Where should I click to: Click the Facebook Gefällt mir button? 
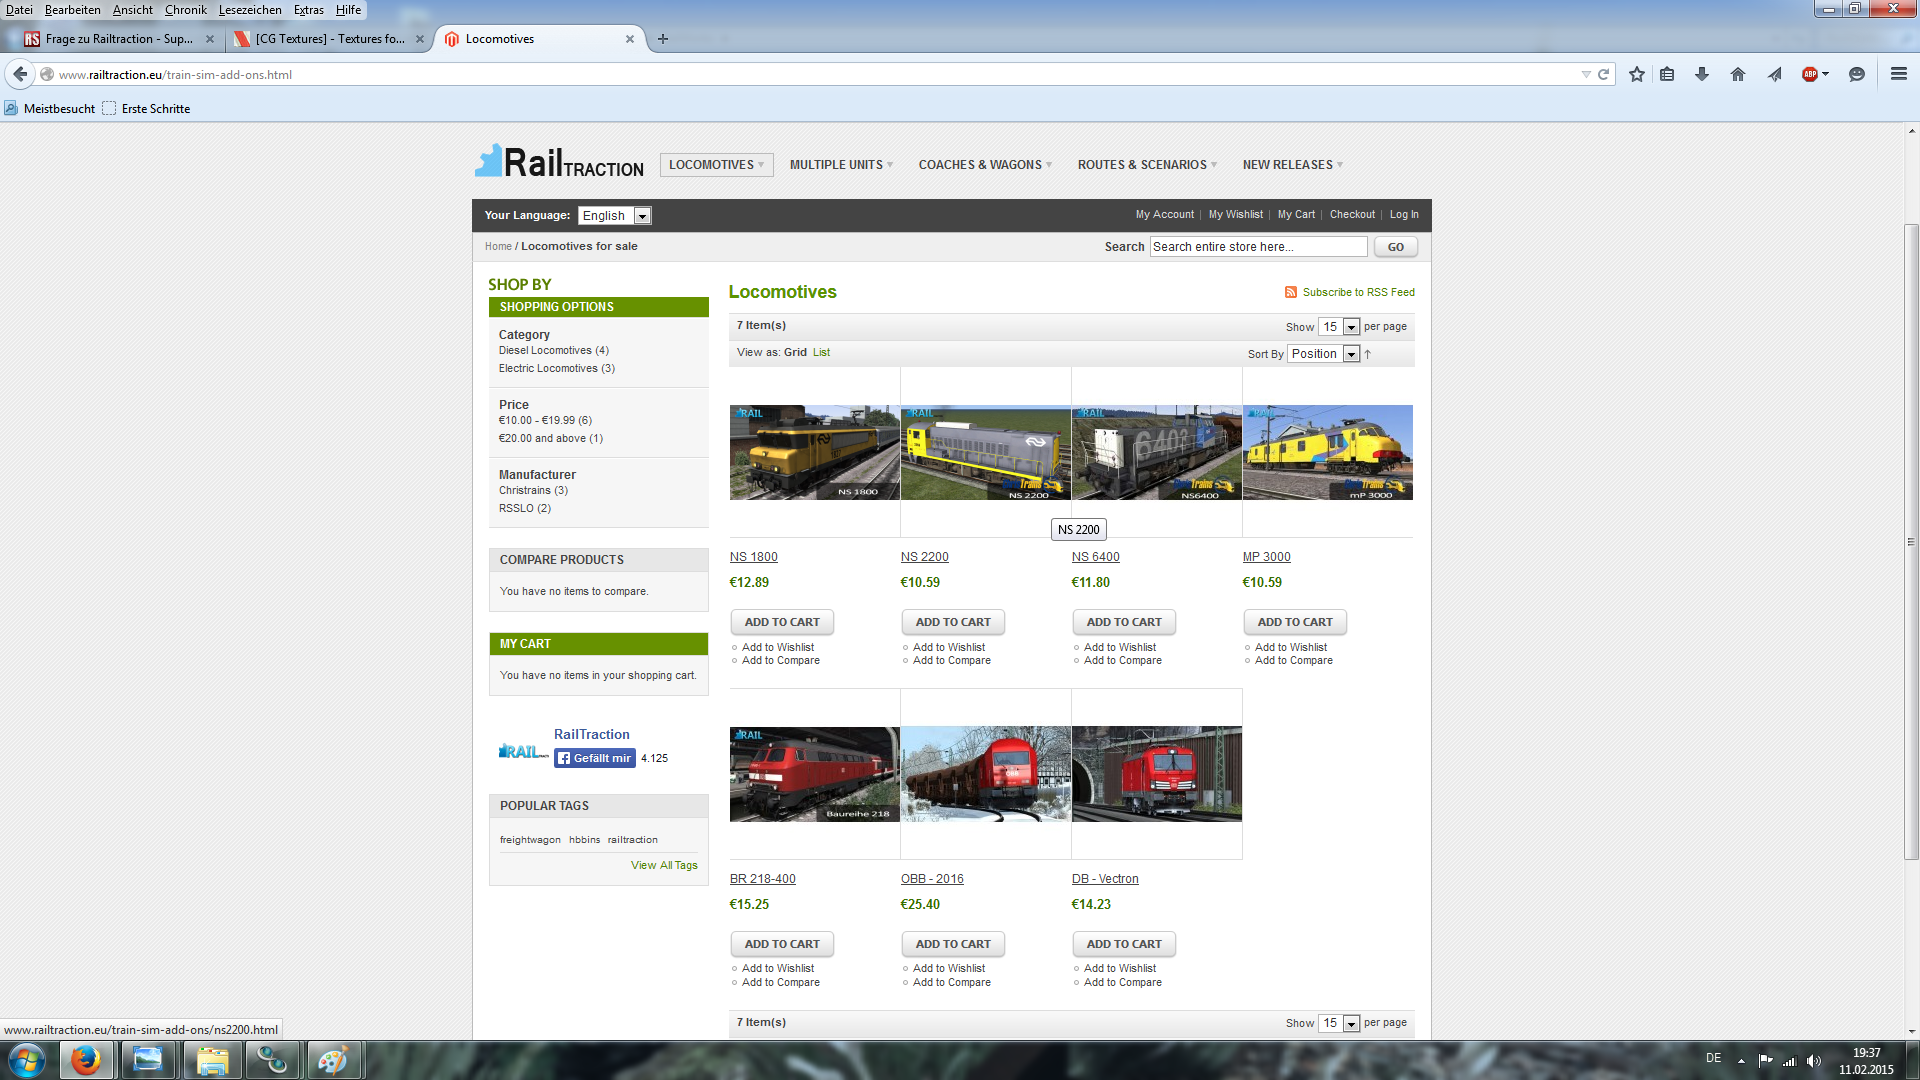(595, 758)
